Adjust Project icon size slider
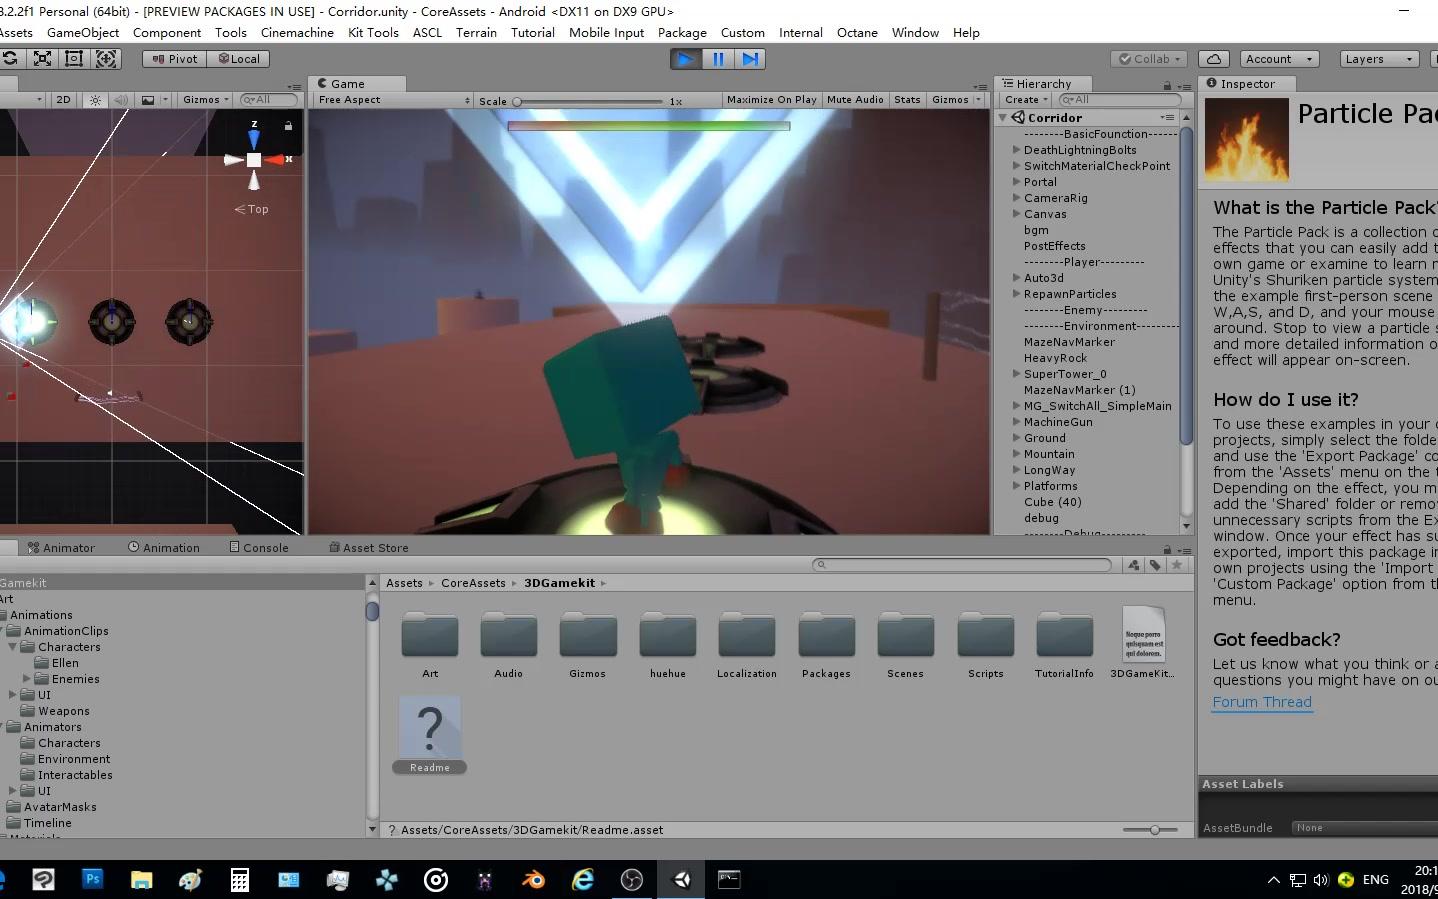The width and height of the screenshot is (1438, 899). 1148,830
